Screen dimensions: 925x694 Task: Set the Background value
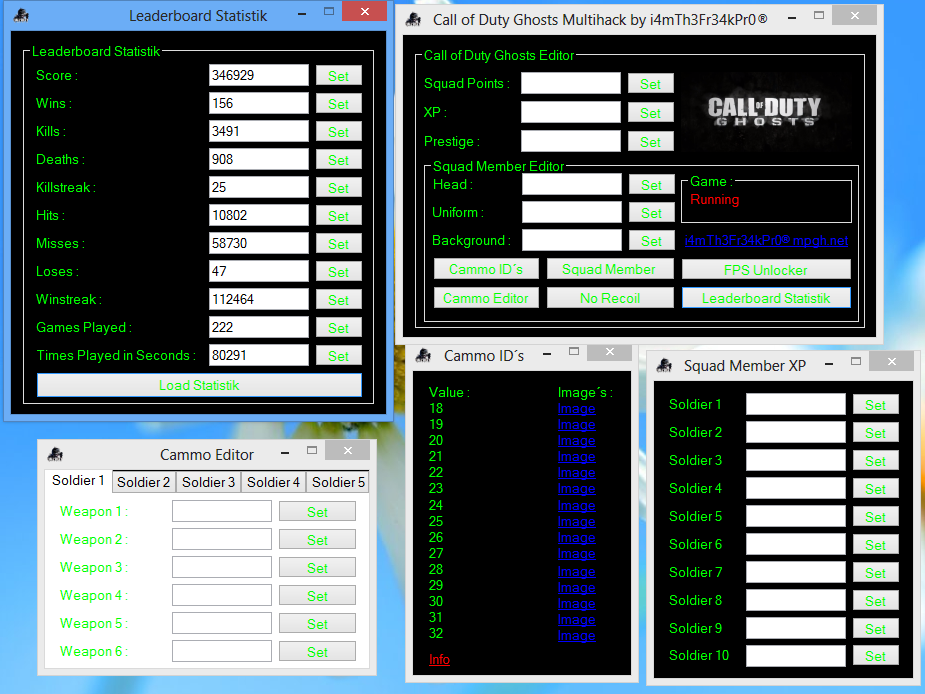coord(652,241)
